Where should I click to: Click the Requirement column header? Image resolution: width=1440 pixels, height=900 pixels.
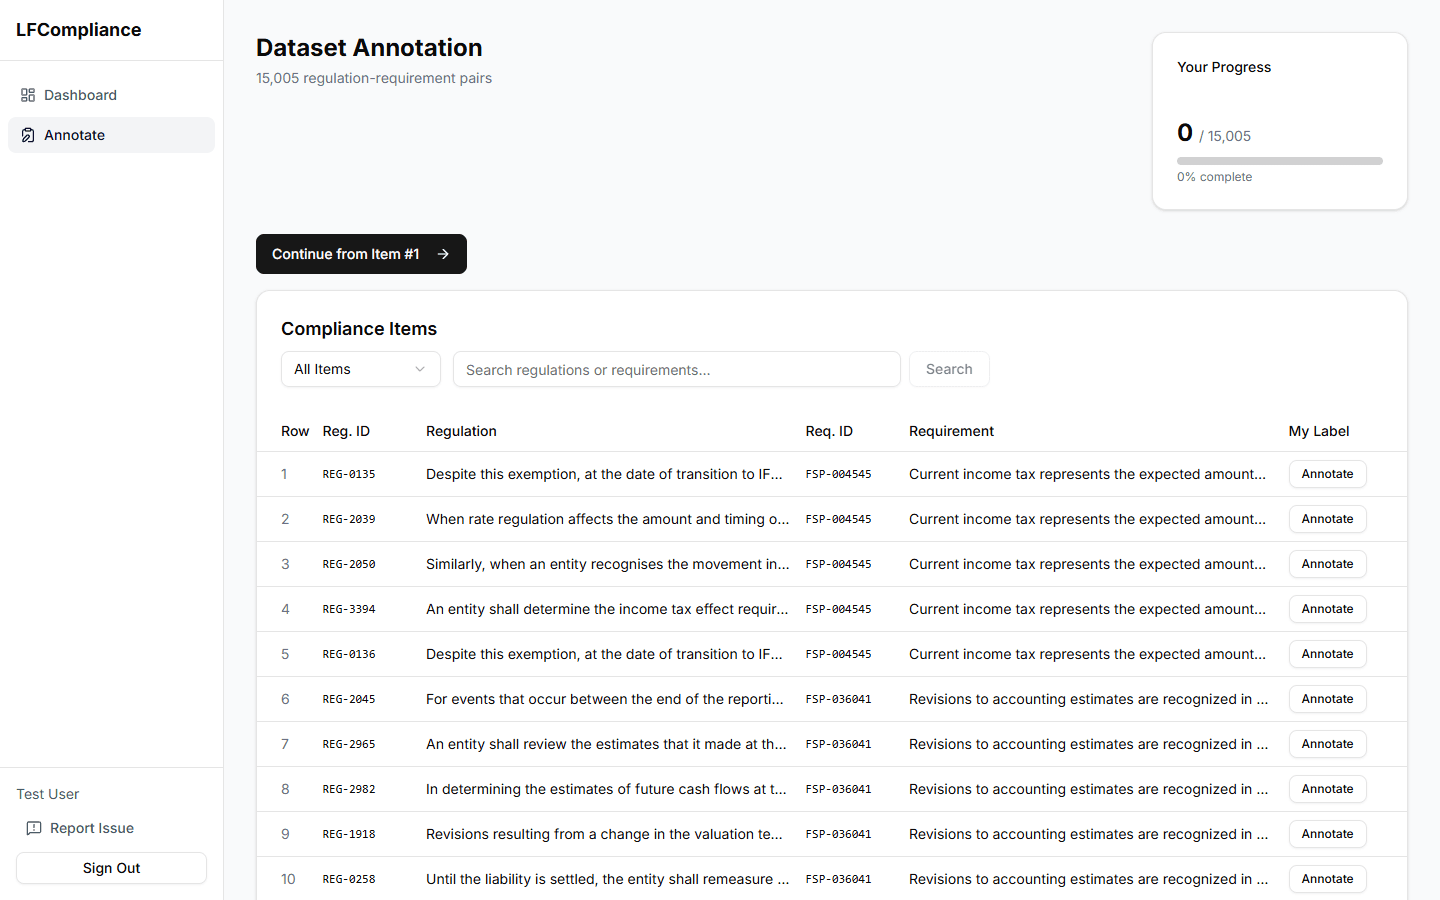coord(951,431)
